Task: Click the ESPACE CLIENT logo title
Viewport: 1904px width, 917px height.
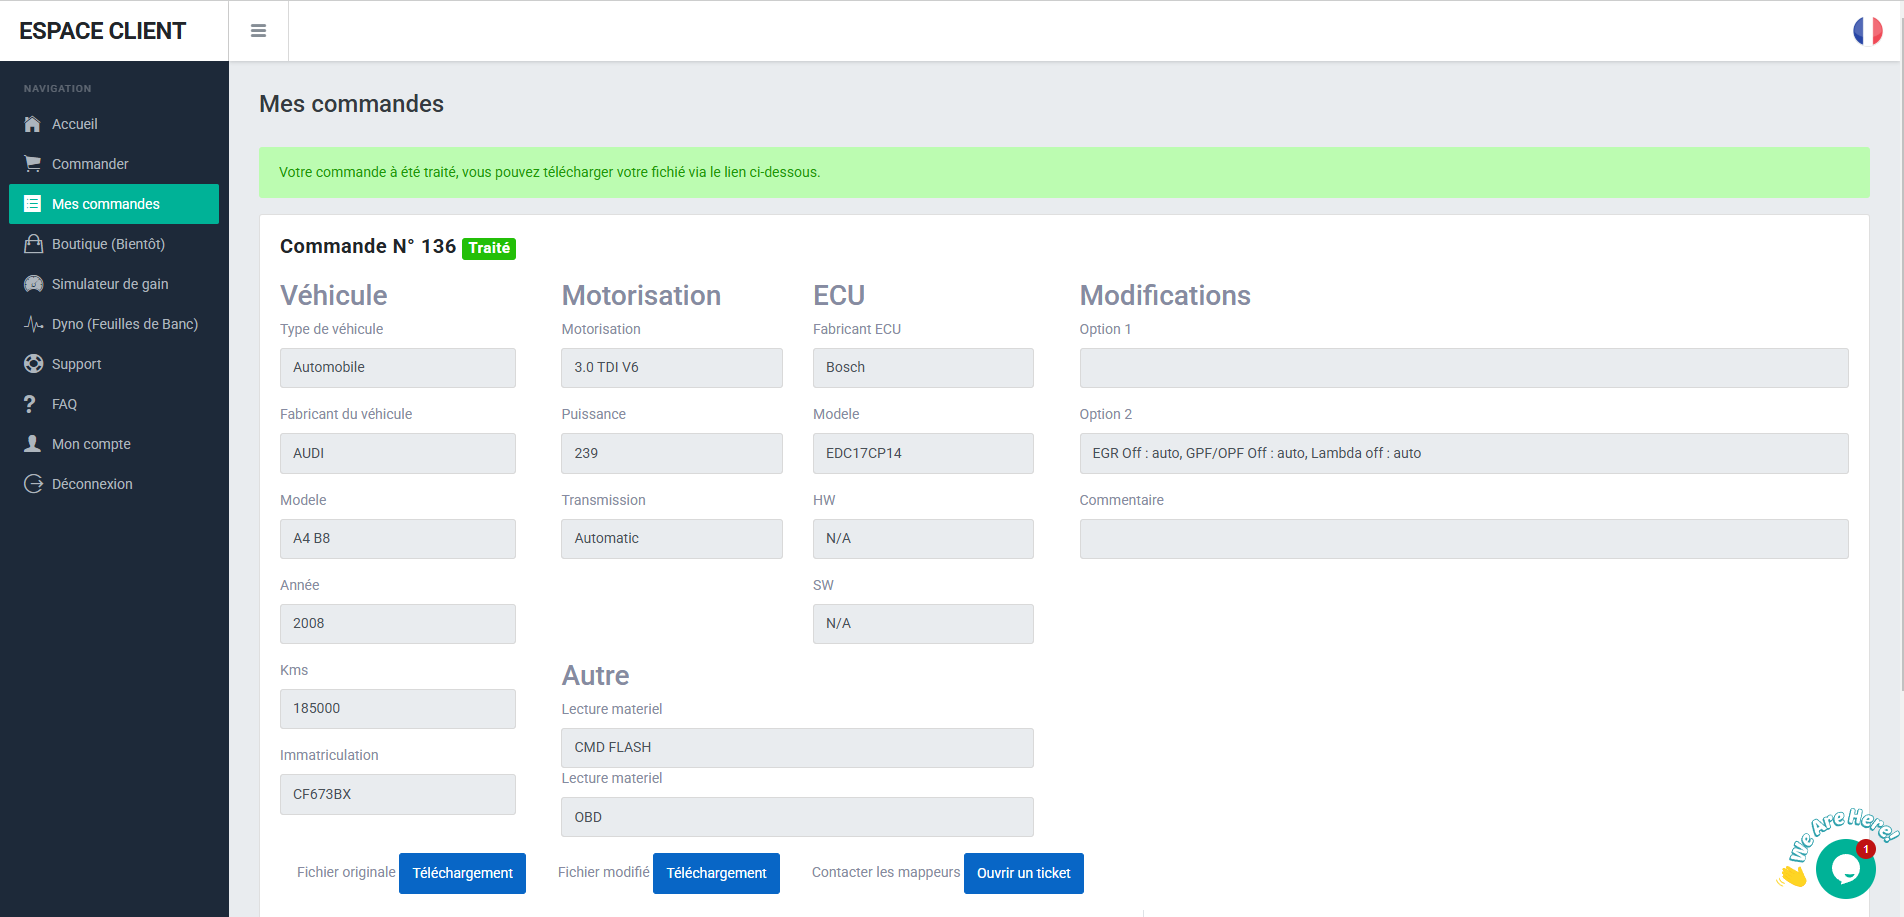Action: 103,31
